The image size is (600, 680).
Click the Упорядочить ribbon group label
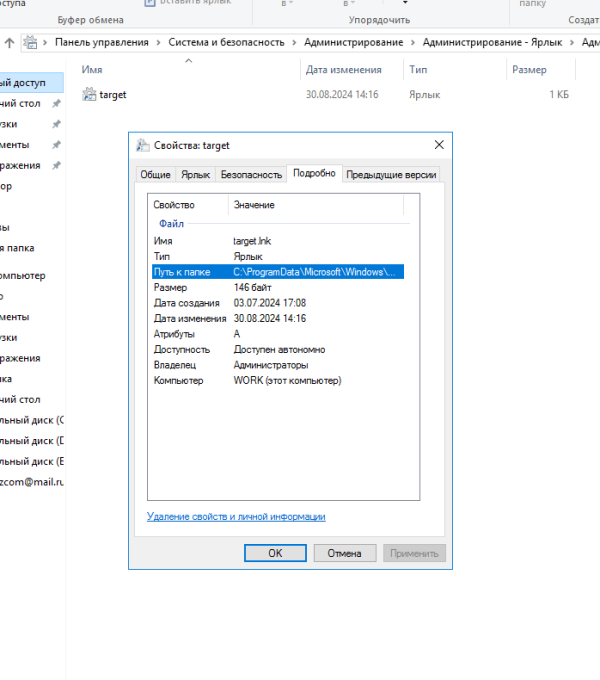click(x=379, y=20)
